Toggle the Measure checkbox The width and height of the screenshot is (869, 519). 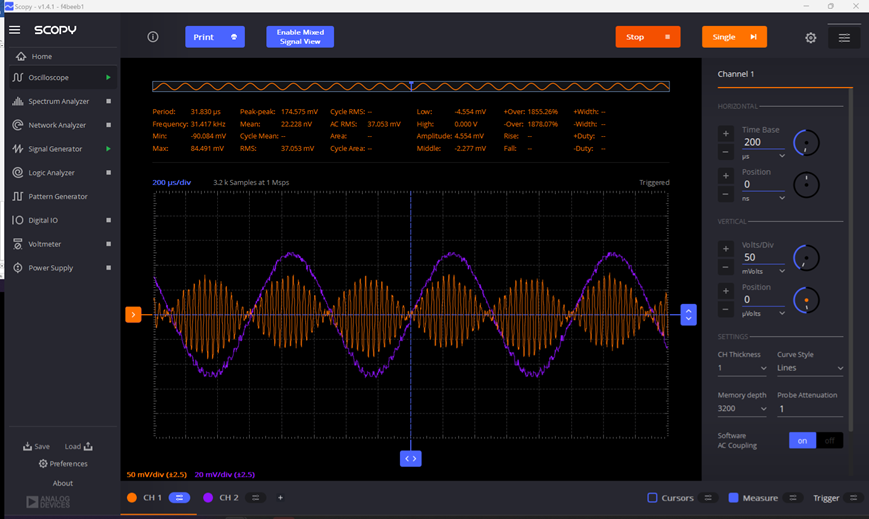(x=733, y=498)
